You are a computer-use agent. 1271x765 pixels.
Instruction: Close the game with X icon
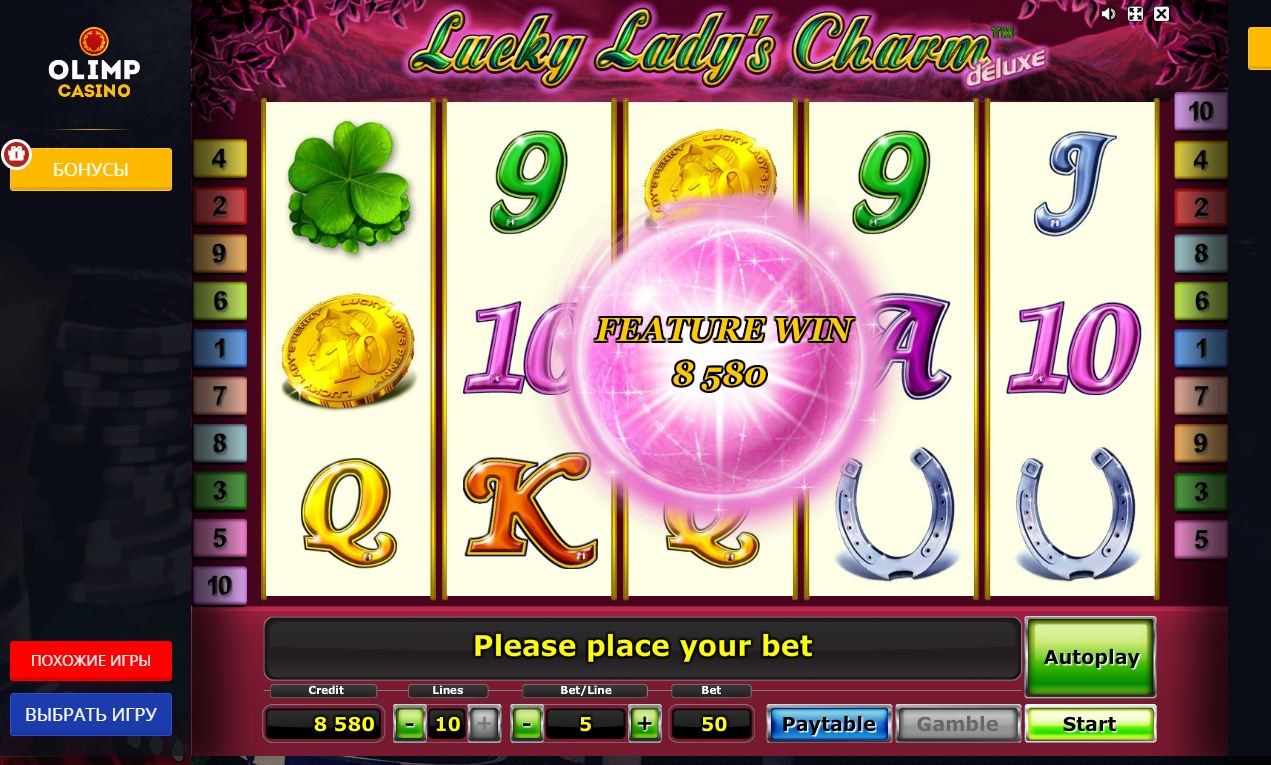tap(1161, 14)
